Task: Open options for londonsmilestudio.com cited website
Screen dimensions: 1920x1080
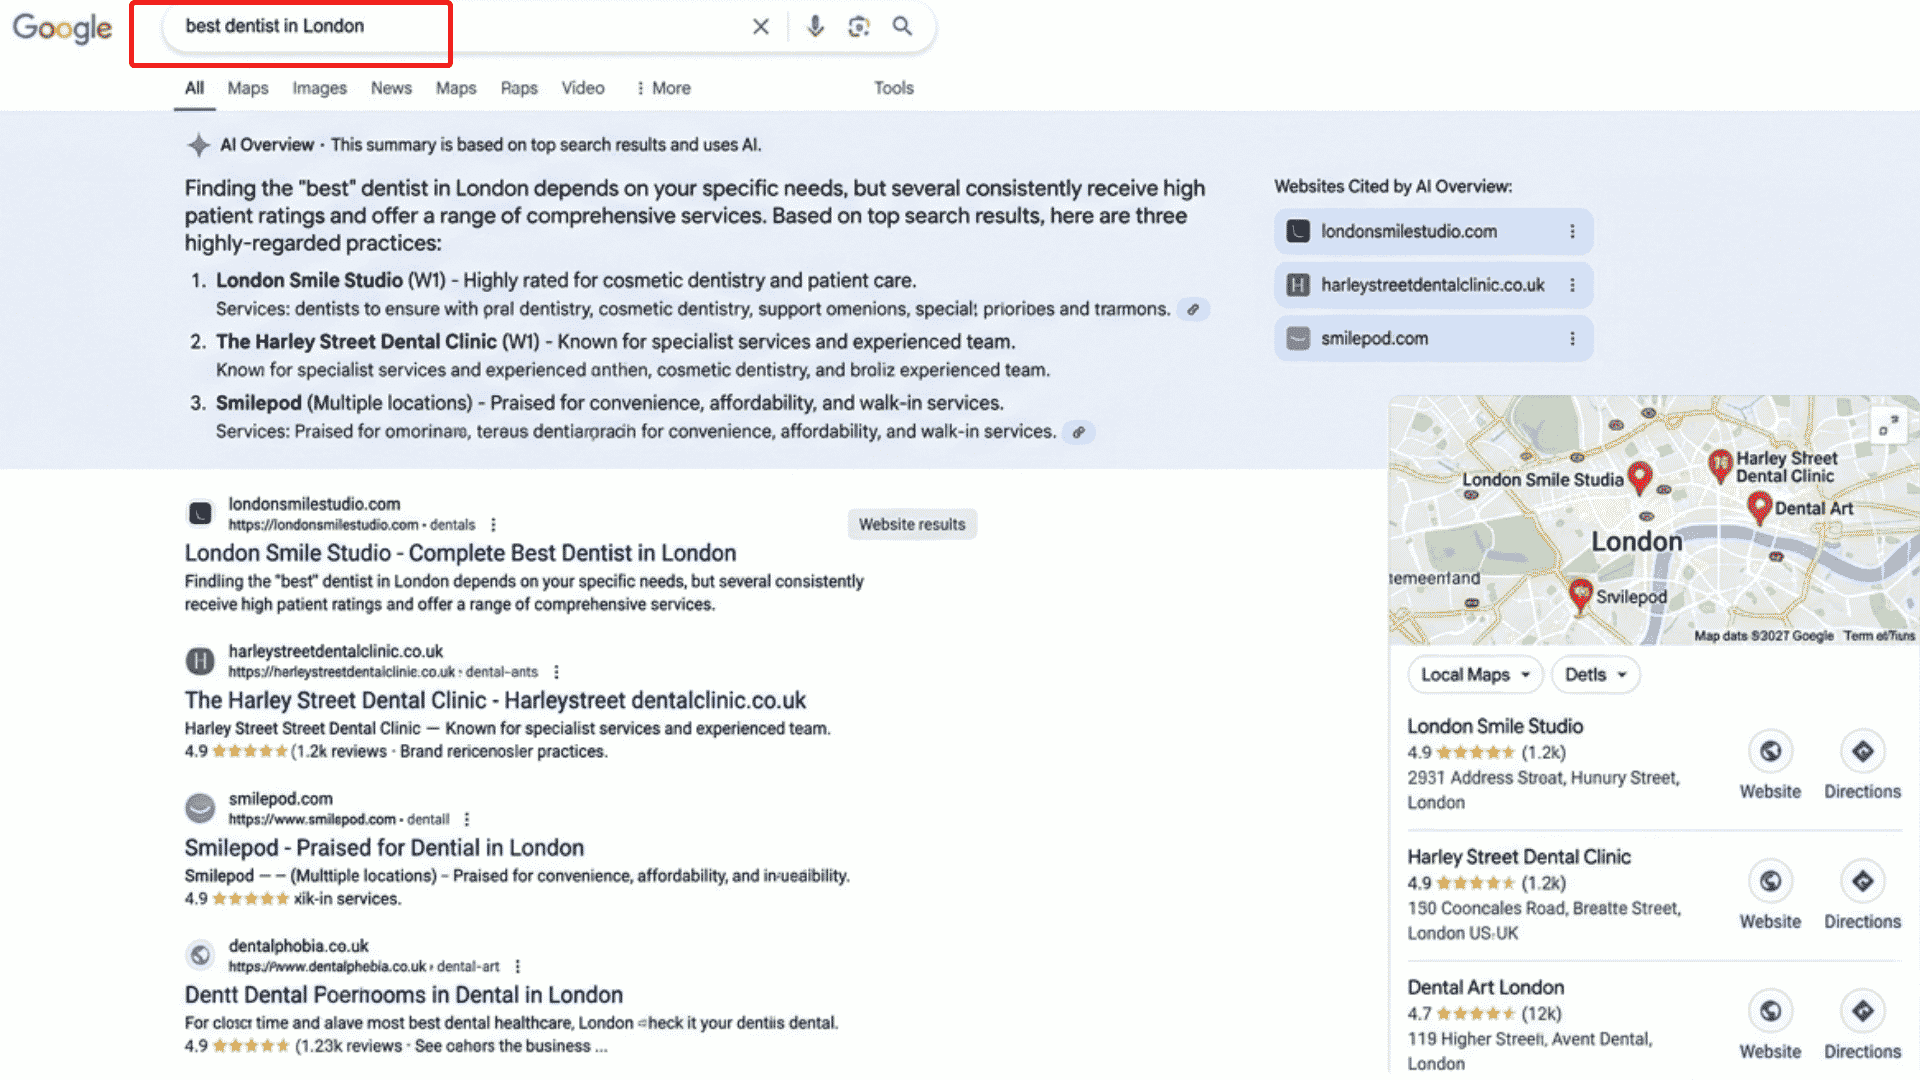Action: [x=1572, y=232]
